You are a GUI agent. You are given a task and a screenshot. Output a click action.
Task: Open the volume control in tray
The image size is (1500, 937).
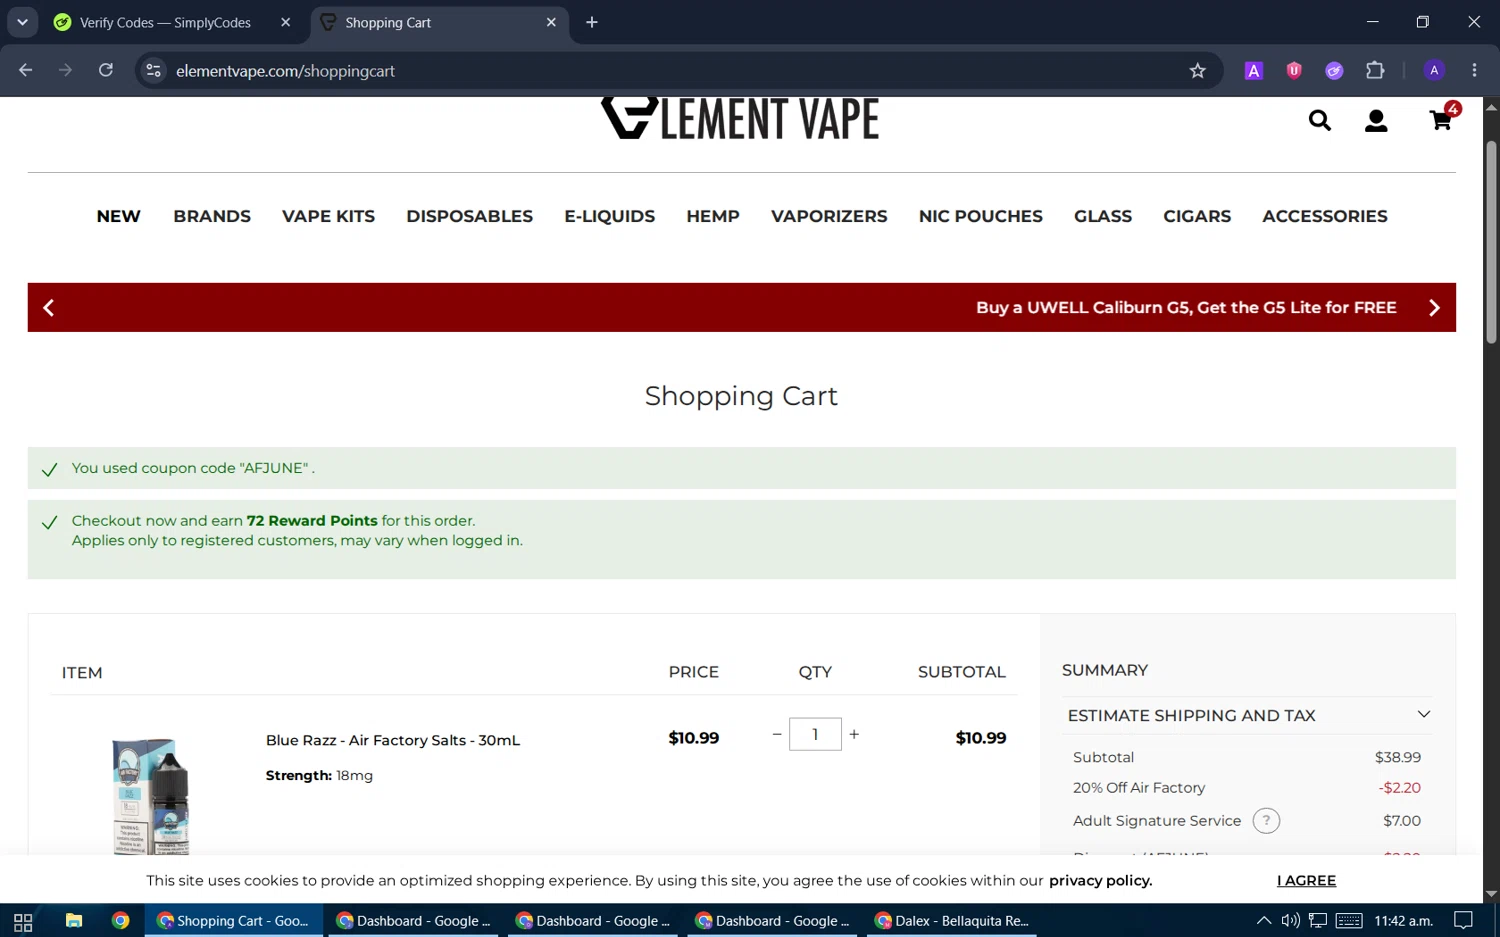pos(1290,921)
